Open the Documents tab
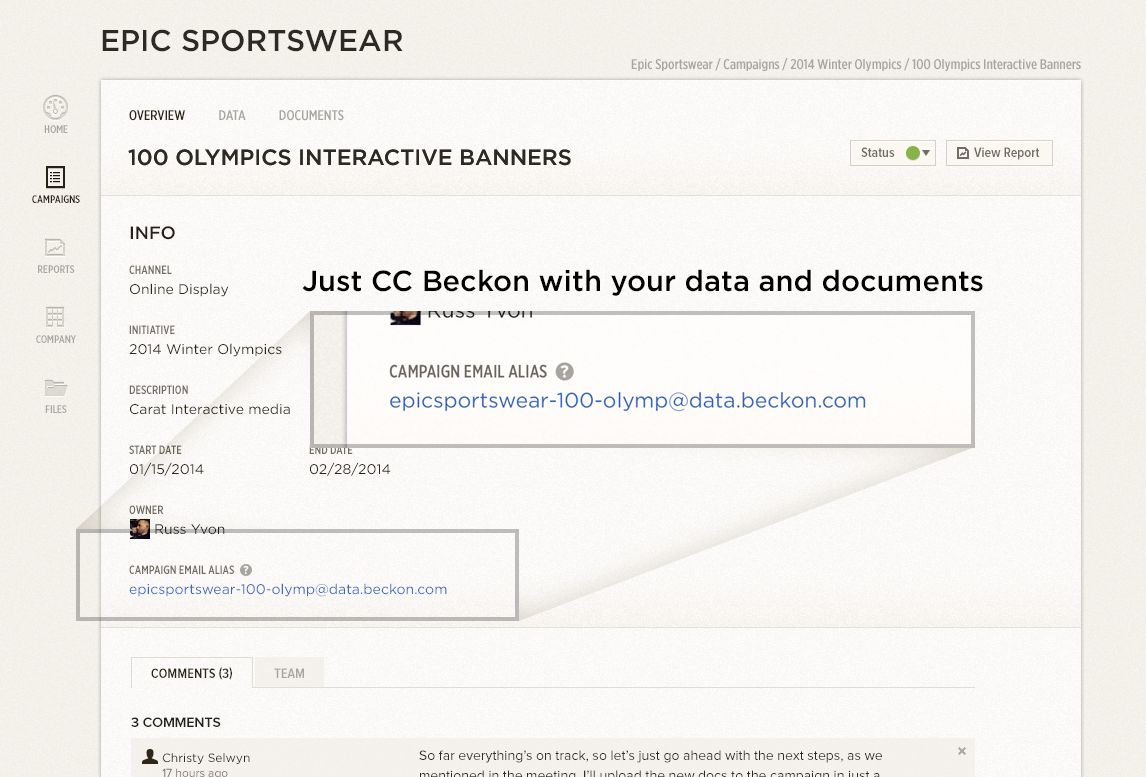This screenshot has width=1146, height=777. point(311,115)
